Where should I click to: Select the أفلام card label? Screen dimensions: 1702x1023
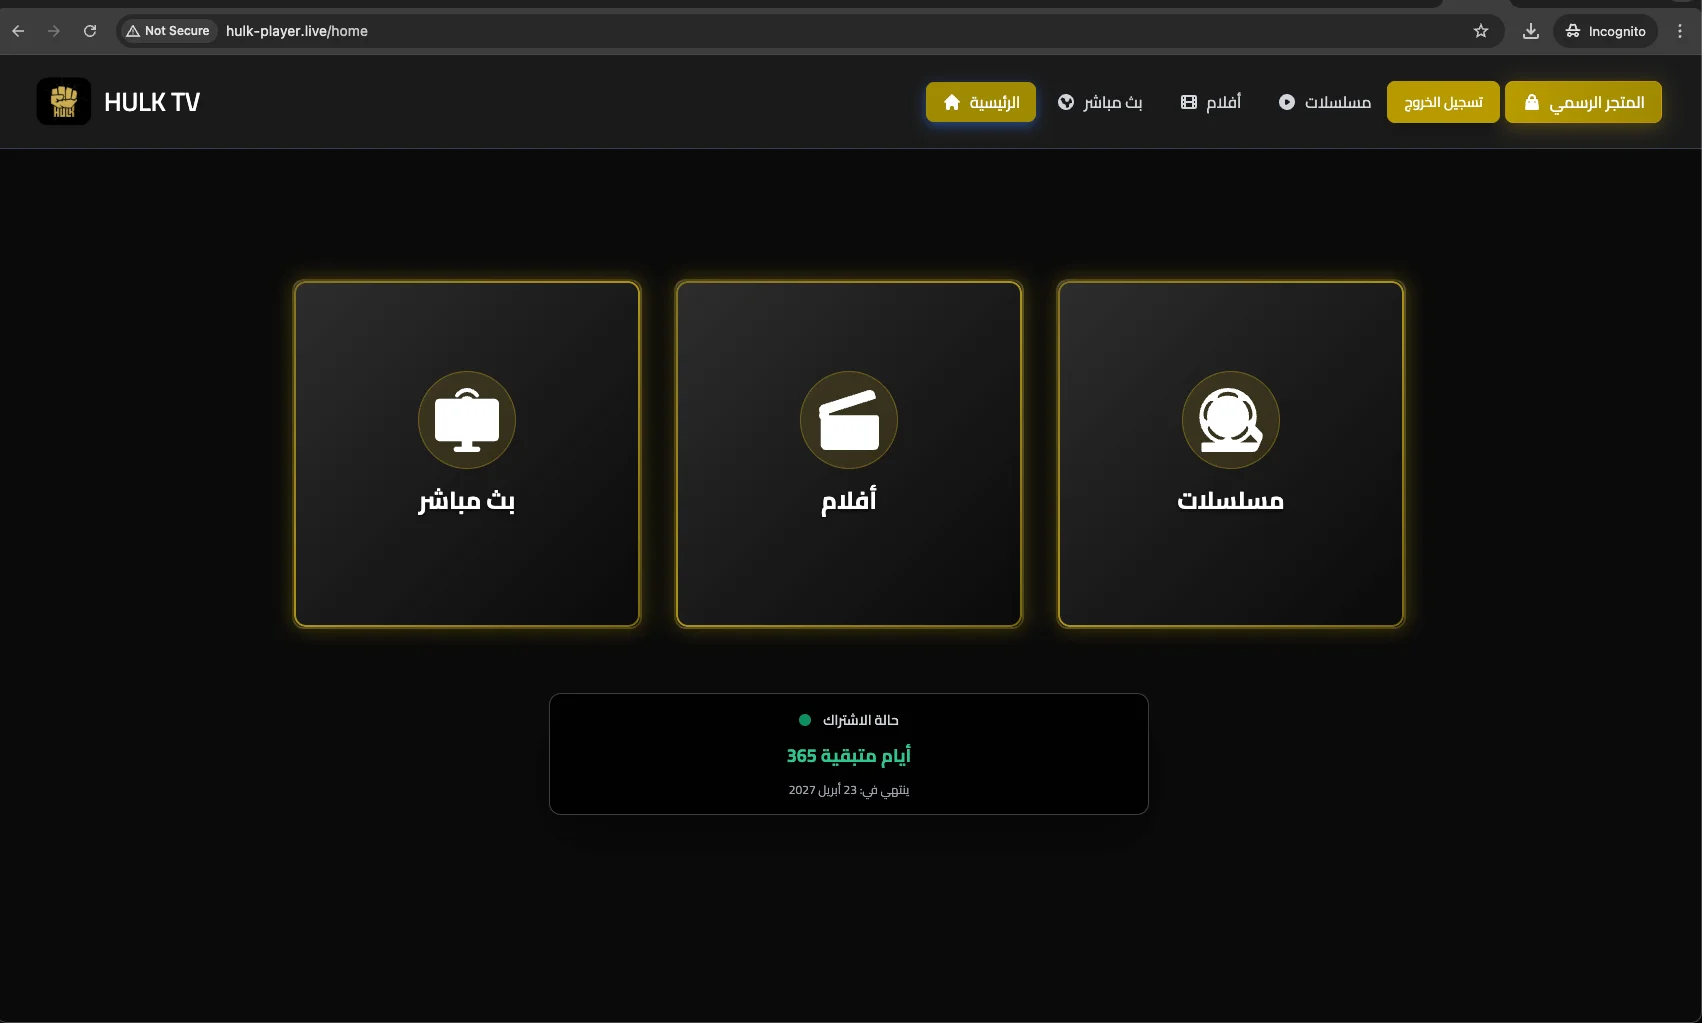pos(849,499)
